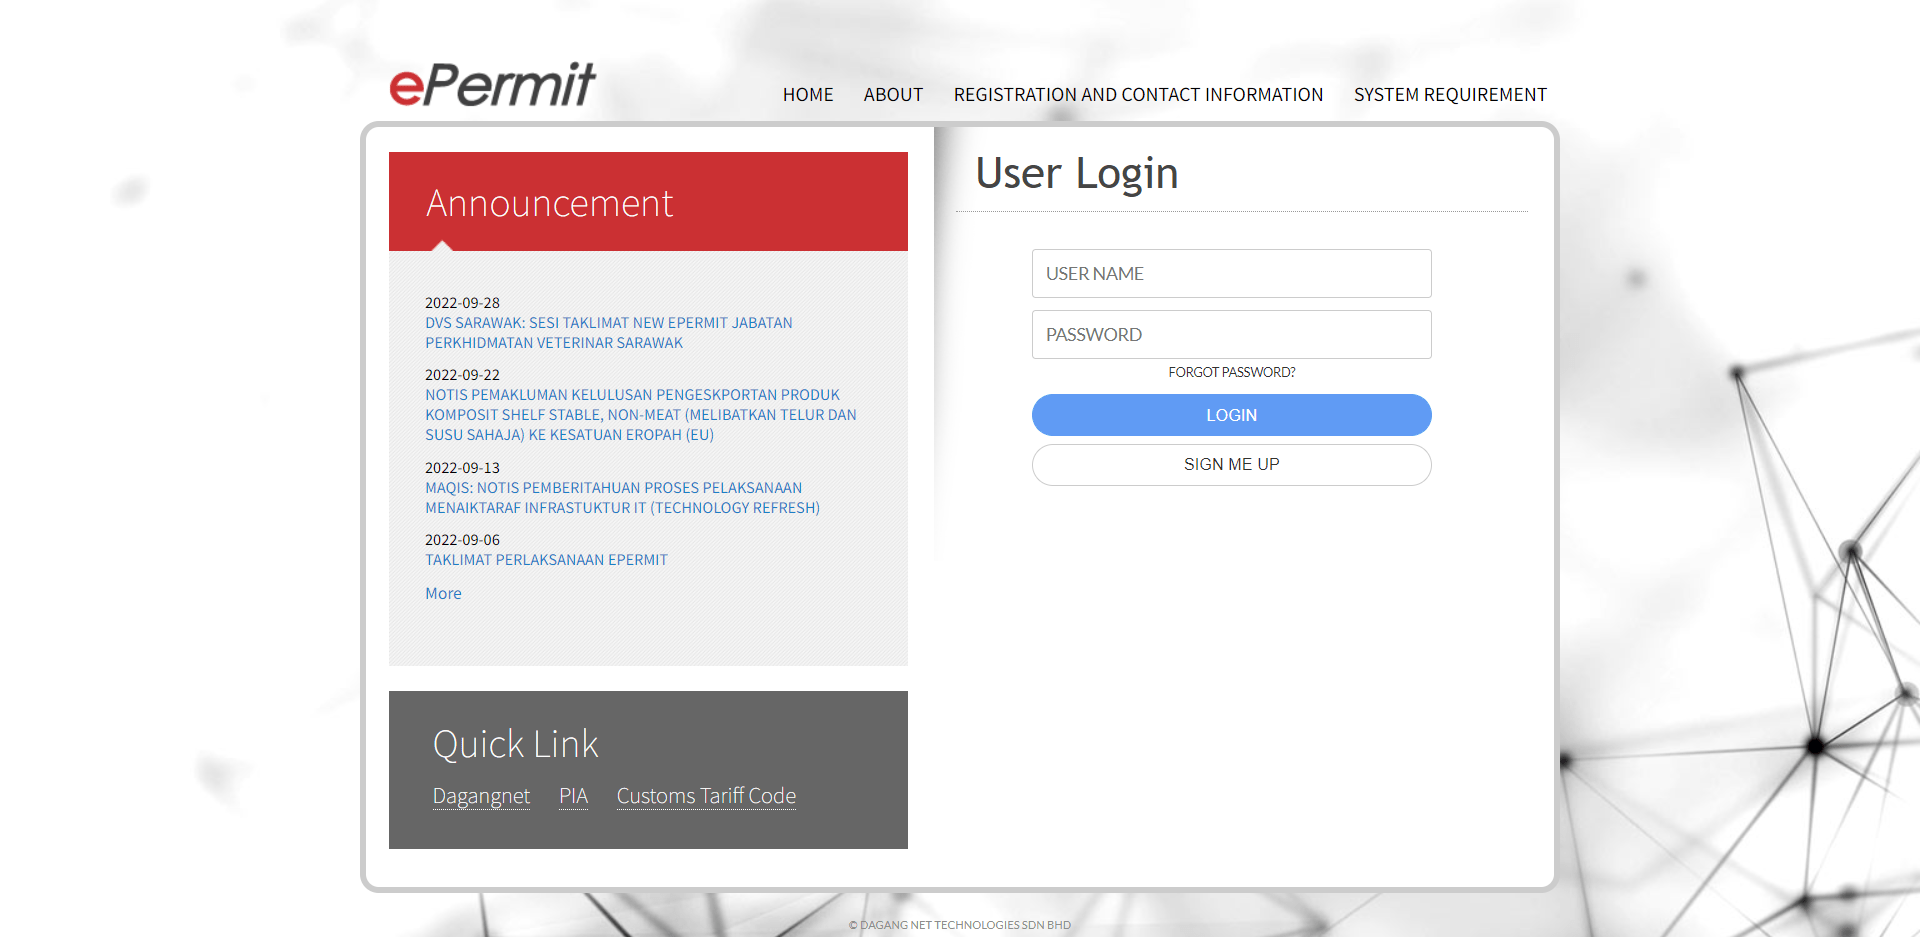Go to the ABOUT page
The image size is (1920, 937).
pyautogui.click(x=893, y=95)
